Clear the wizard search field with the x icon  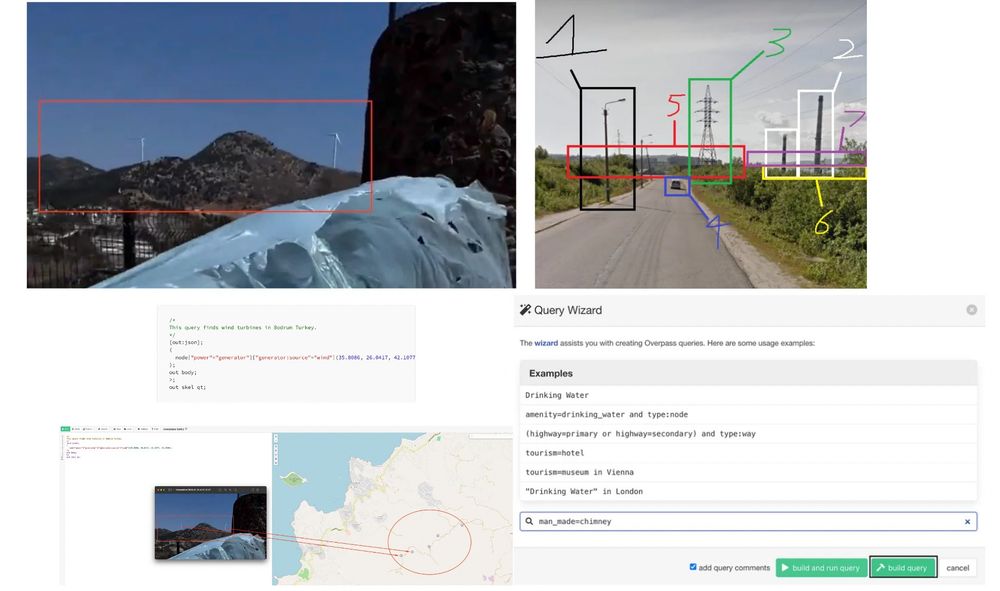coord(967,522)
